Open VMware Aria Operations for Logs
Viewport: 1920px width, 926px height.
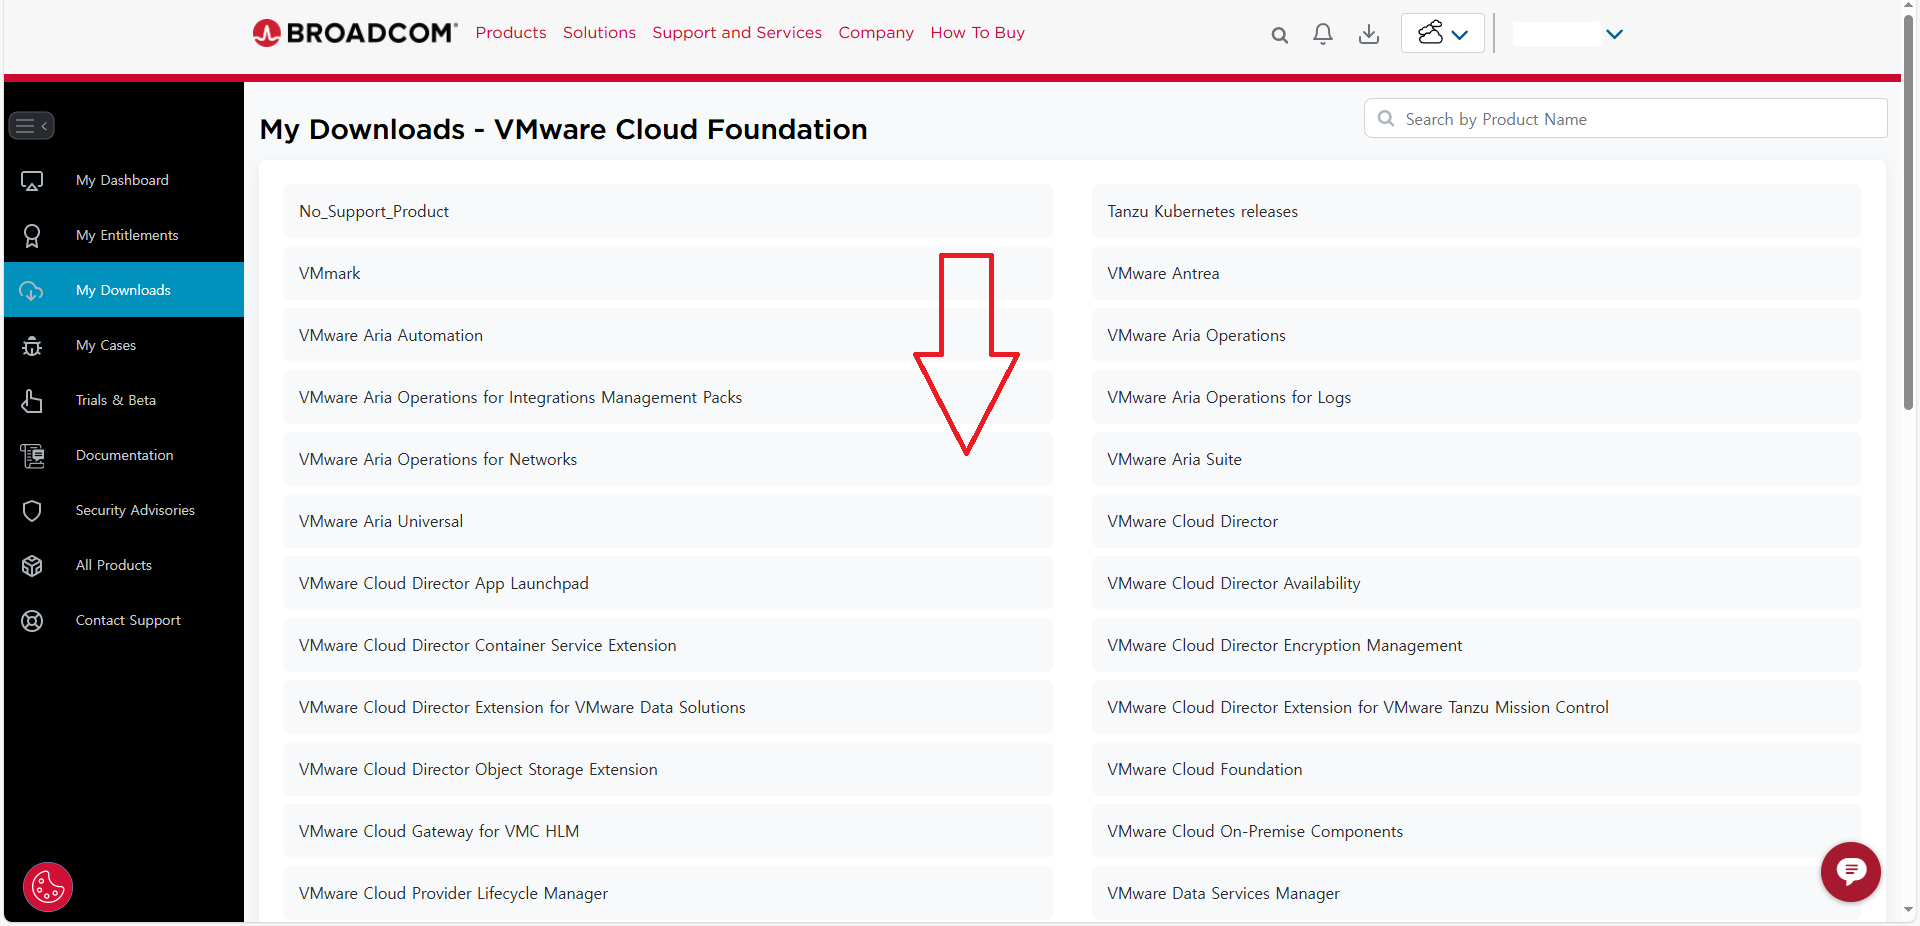click(x=1476, y=397)
